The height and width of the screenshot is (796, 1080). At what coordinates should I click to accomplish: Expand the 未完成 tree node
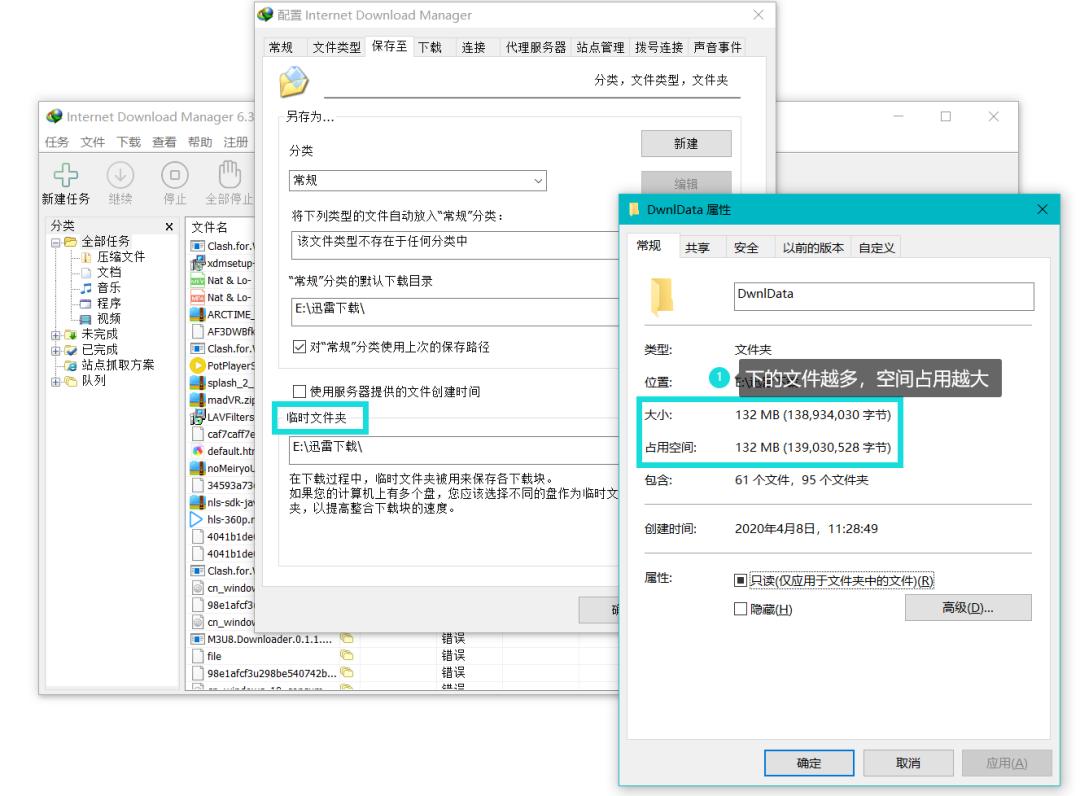56,336
